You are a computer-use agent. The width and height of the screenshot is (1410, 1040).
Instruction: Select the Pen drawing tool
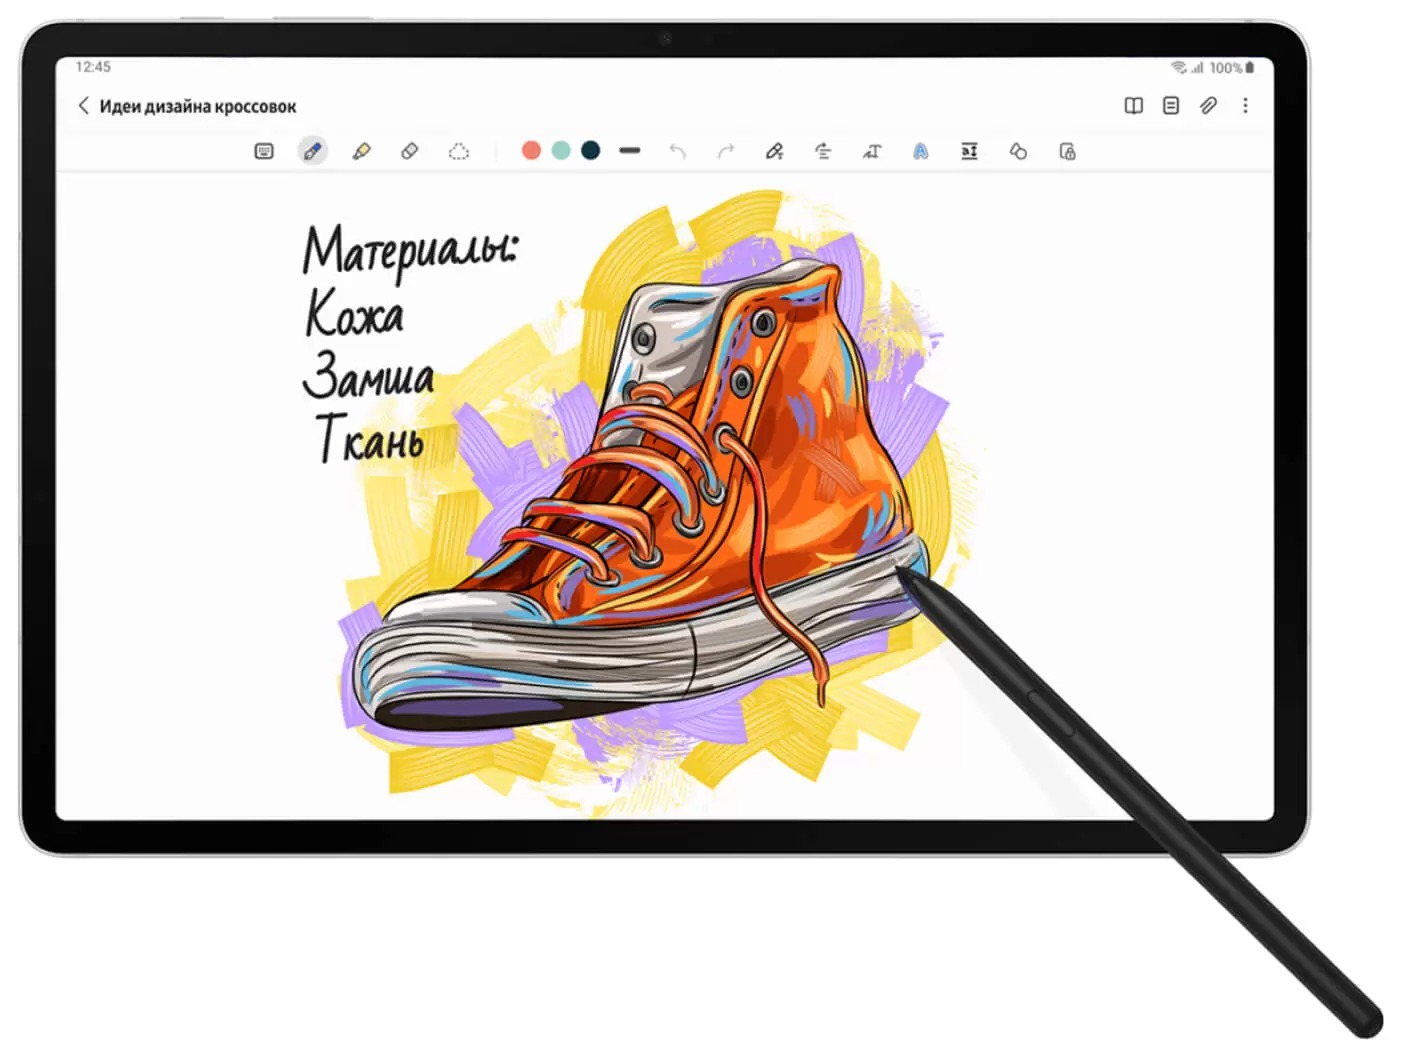point(313,152)
